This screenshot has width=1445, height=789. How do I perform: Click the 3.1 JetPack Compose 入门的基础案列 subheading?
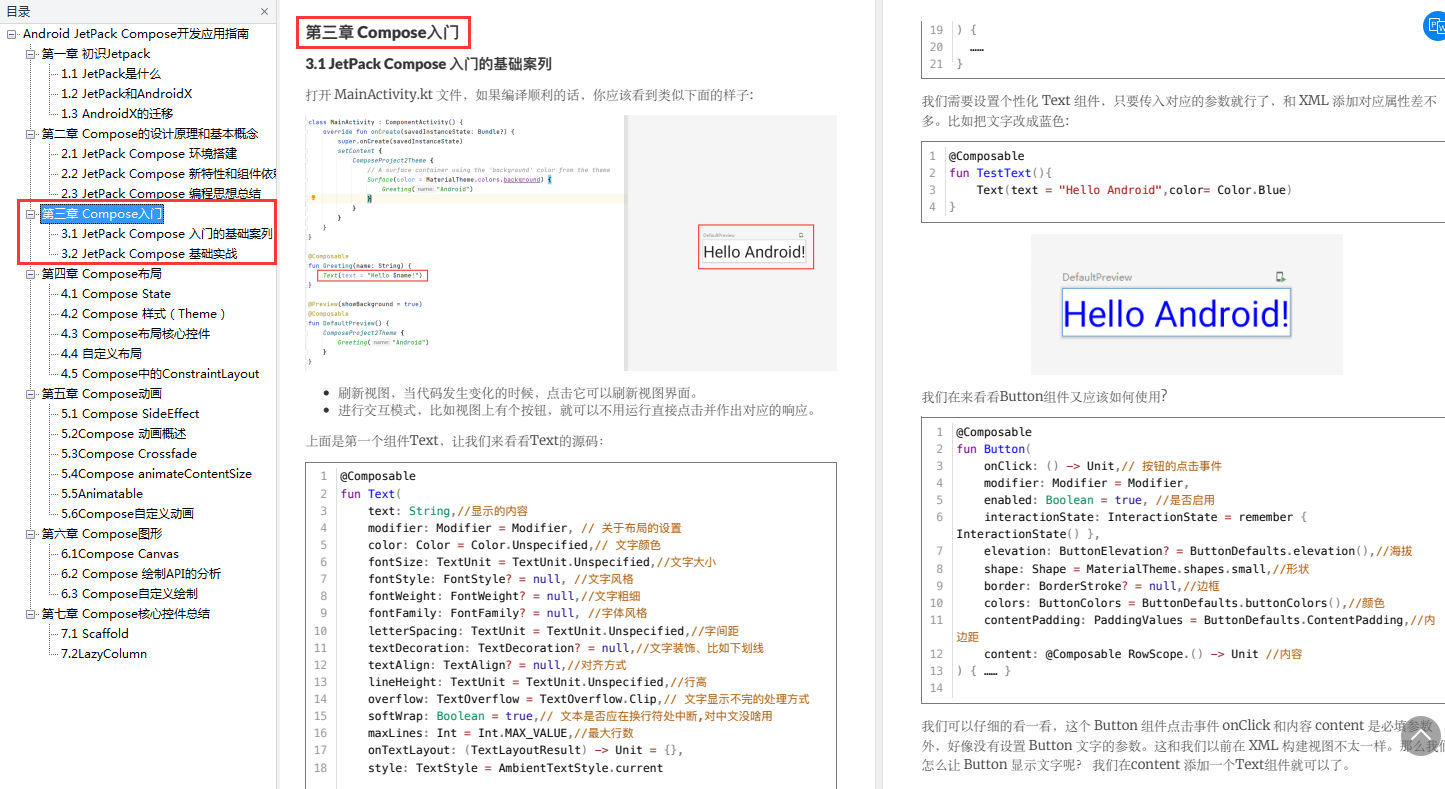click(x=428, y=64)
